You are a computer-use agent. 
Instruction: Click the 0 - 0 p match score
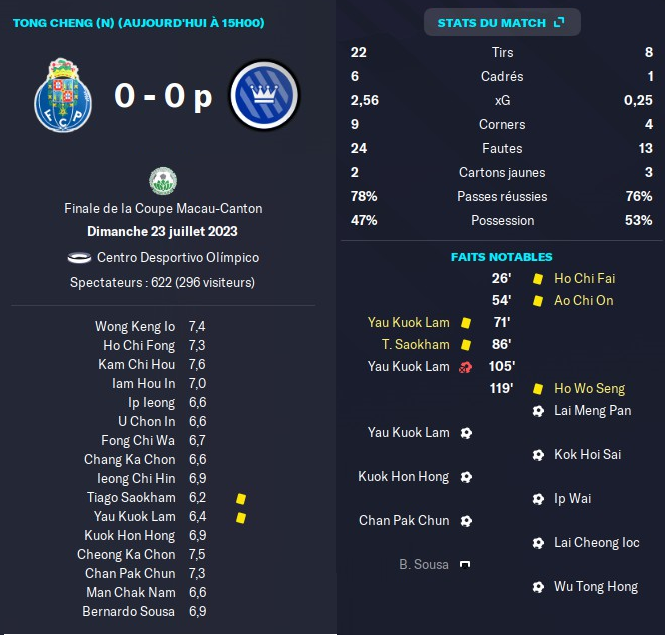click(163, 97)
